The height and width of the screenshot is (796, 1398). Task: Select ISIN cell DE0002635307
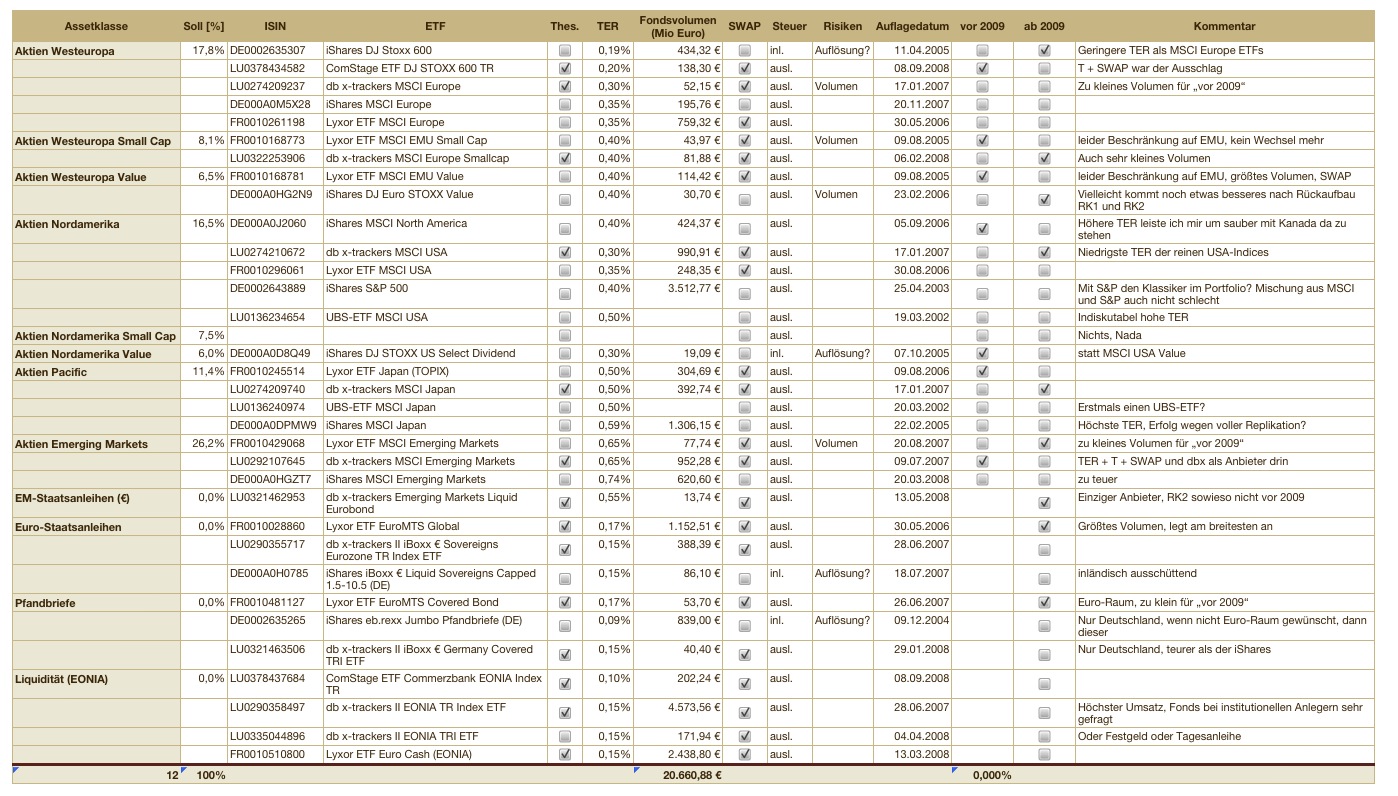[275, 50]
